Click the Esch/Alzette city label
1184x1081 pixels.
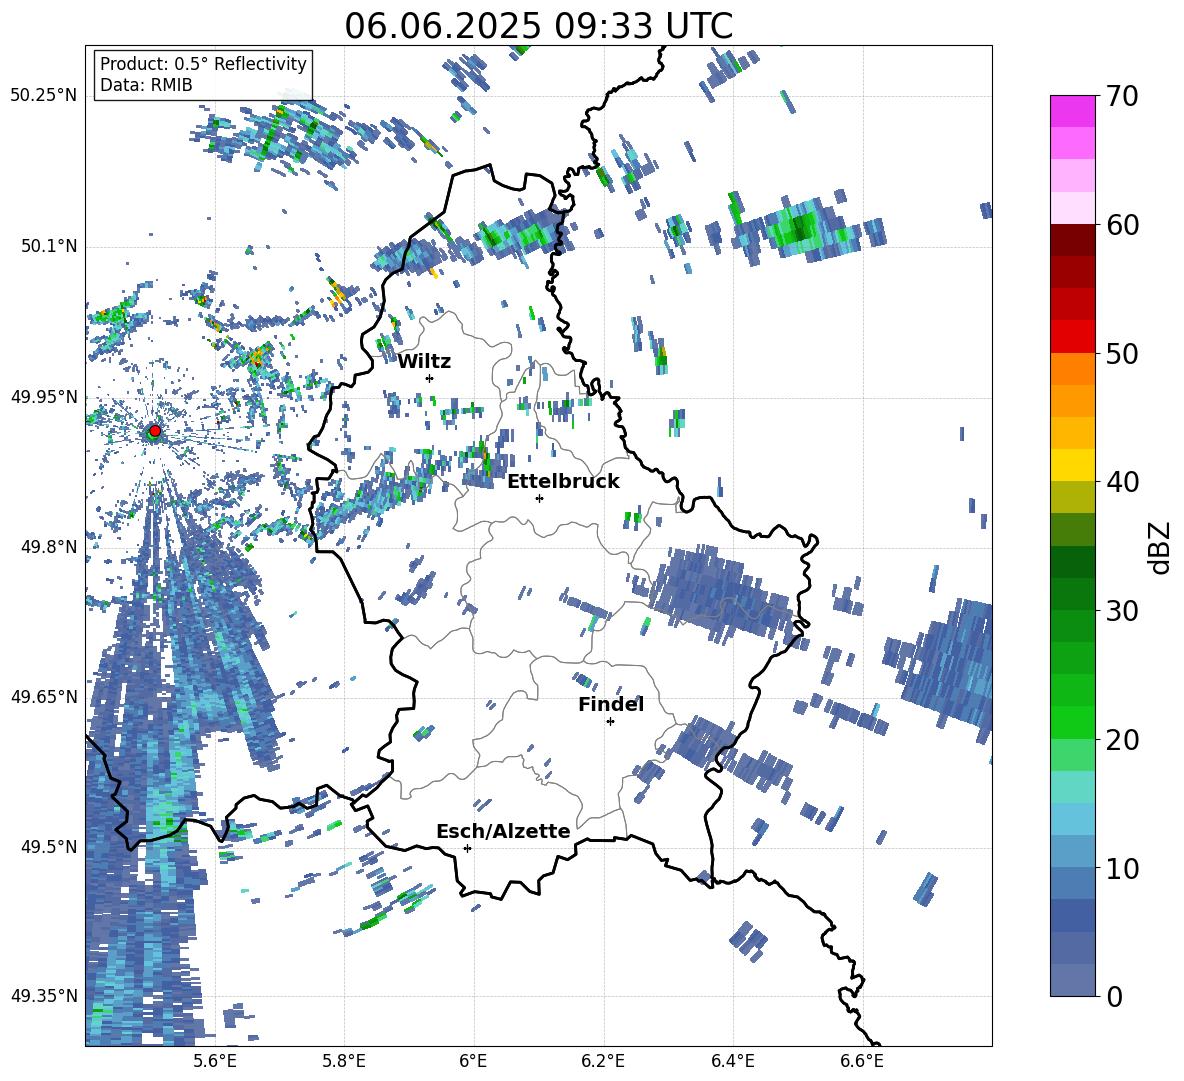(x=503, y=831)
